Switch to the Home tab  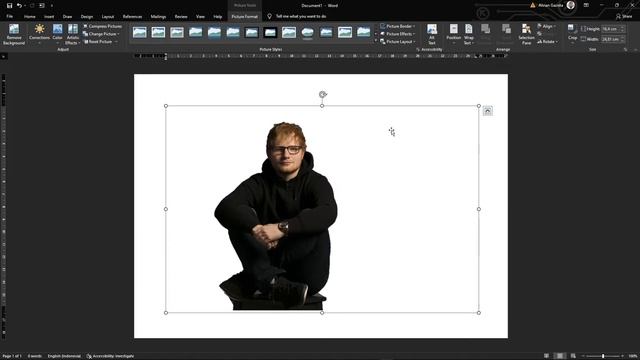[29, 16]
